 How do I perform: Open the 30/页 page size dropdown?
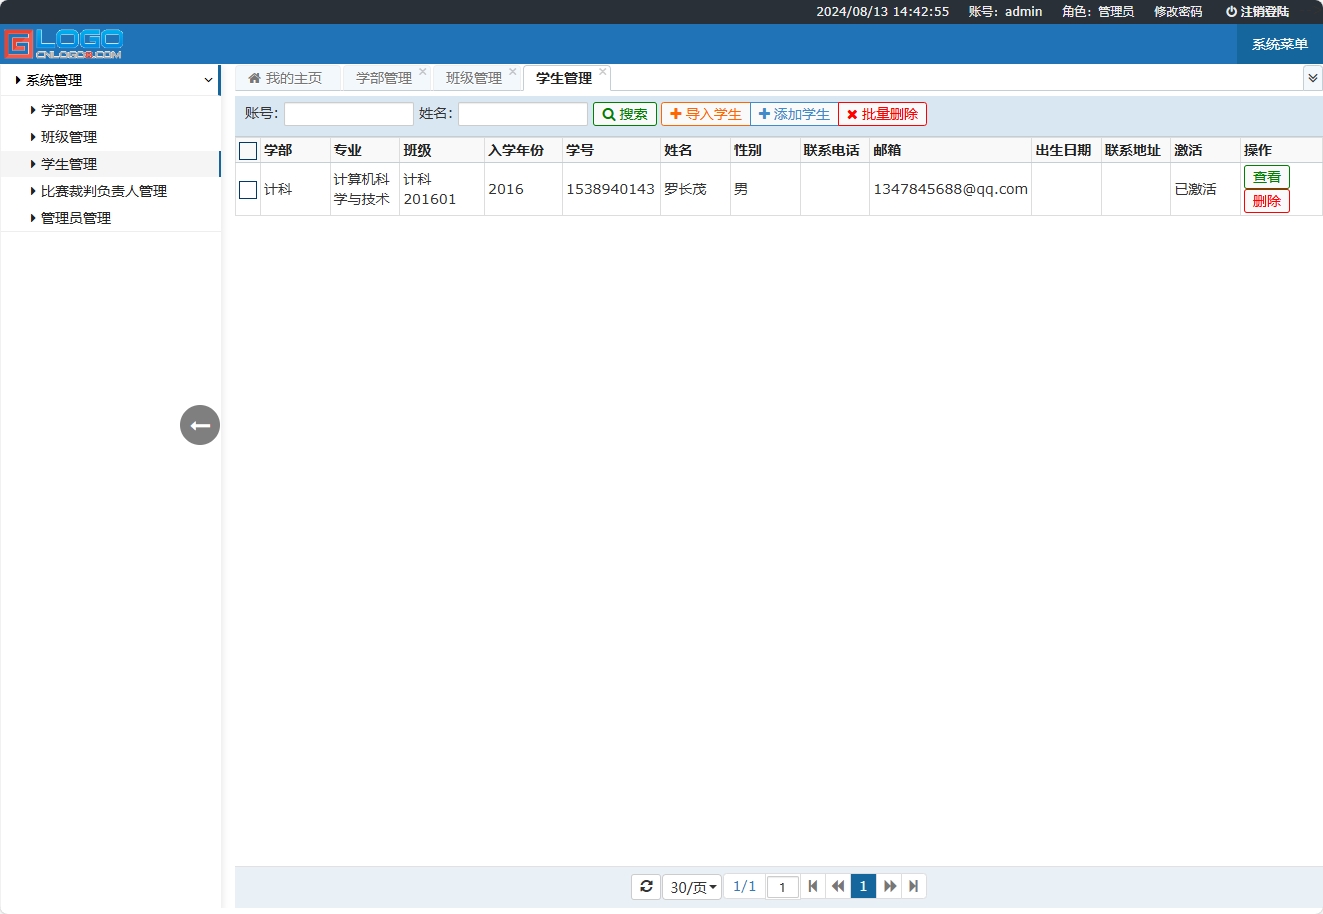click(x=691, y=886)
